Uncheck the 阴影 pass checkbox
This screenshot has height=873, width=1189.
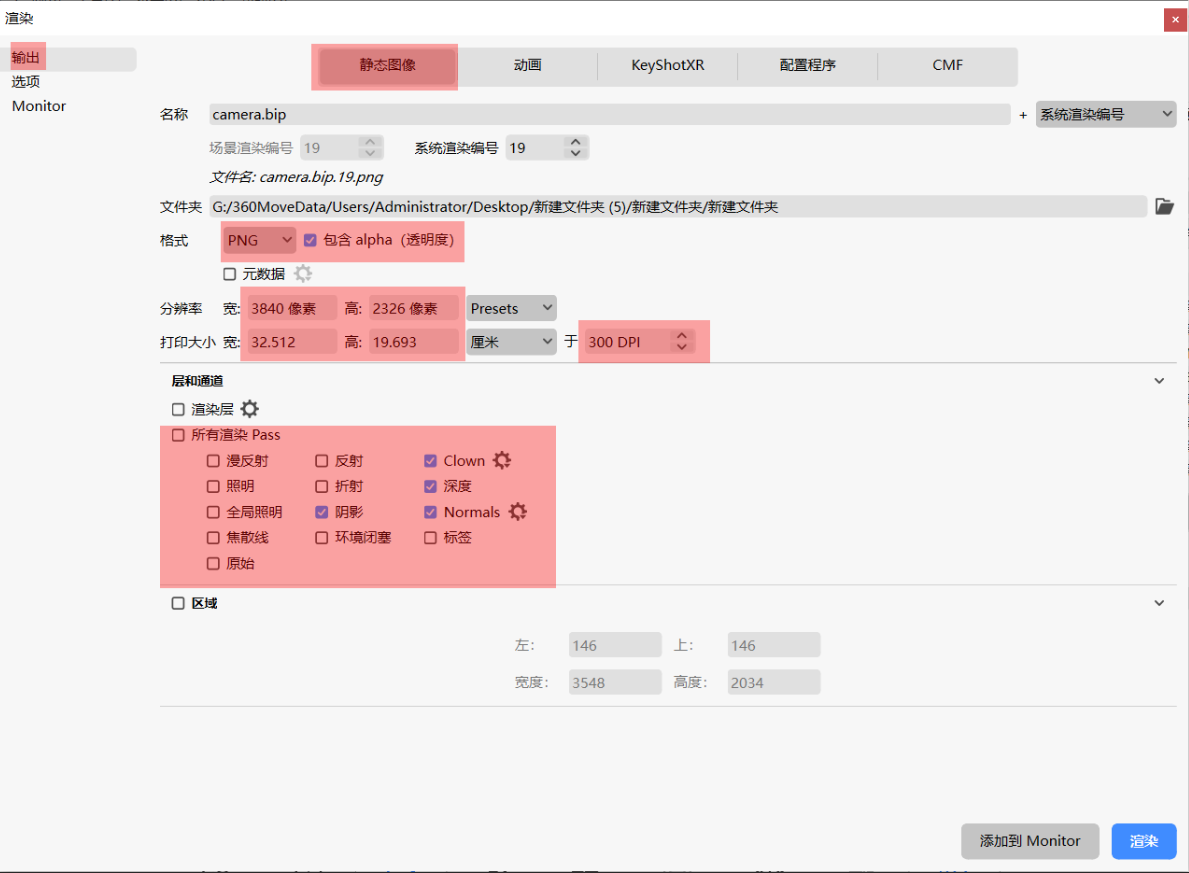coord(321,512)
